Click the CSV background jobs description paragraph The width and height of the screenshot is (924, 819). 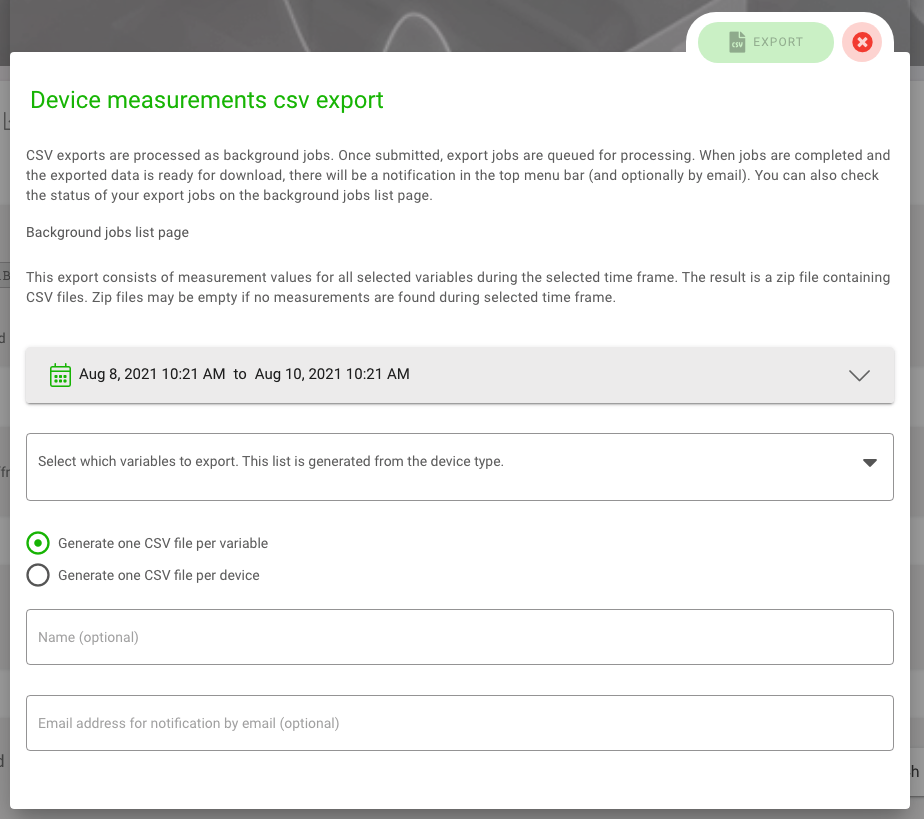coord(457,175)
